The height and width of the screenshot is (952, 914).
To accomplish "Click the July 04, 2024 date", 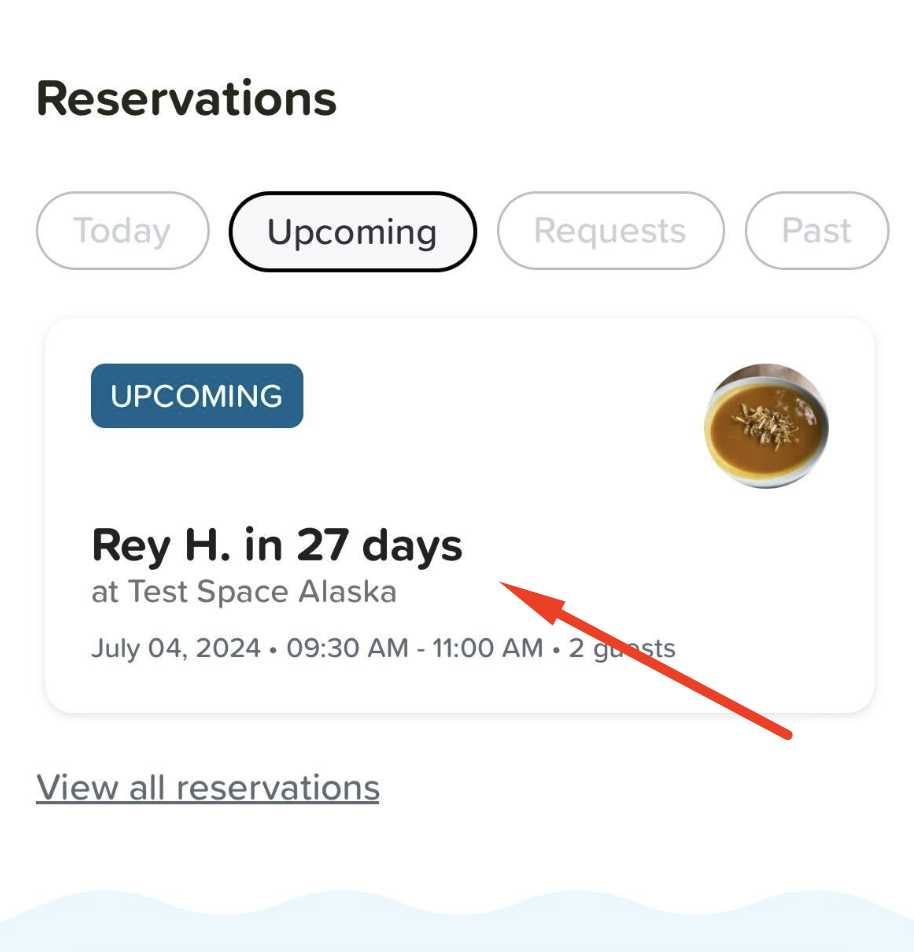I will coord(177,648).
